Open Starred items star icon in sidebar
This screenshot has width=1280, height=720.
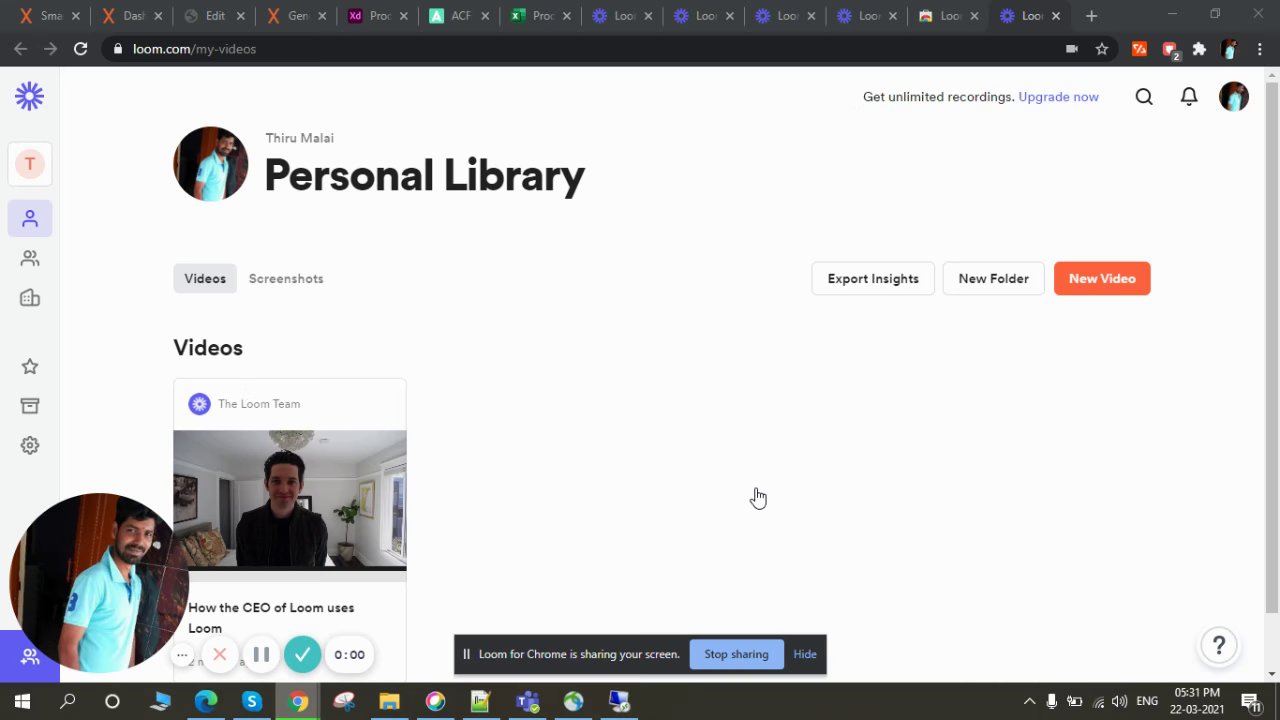pyautogui.click(x=30, y=366)
